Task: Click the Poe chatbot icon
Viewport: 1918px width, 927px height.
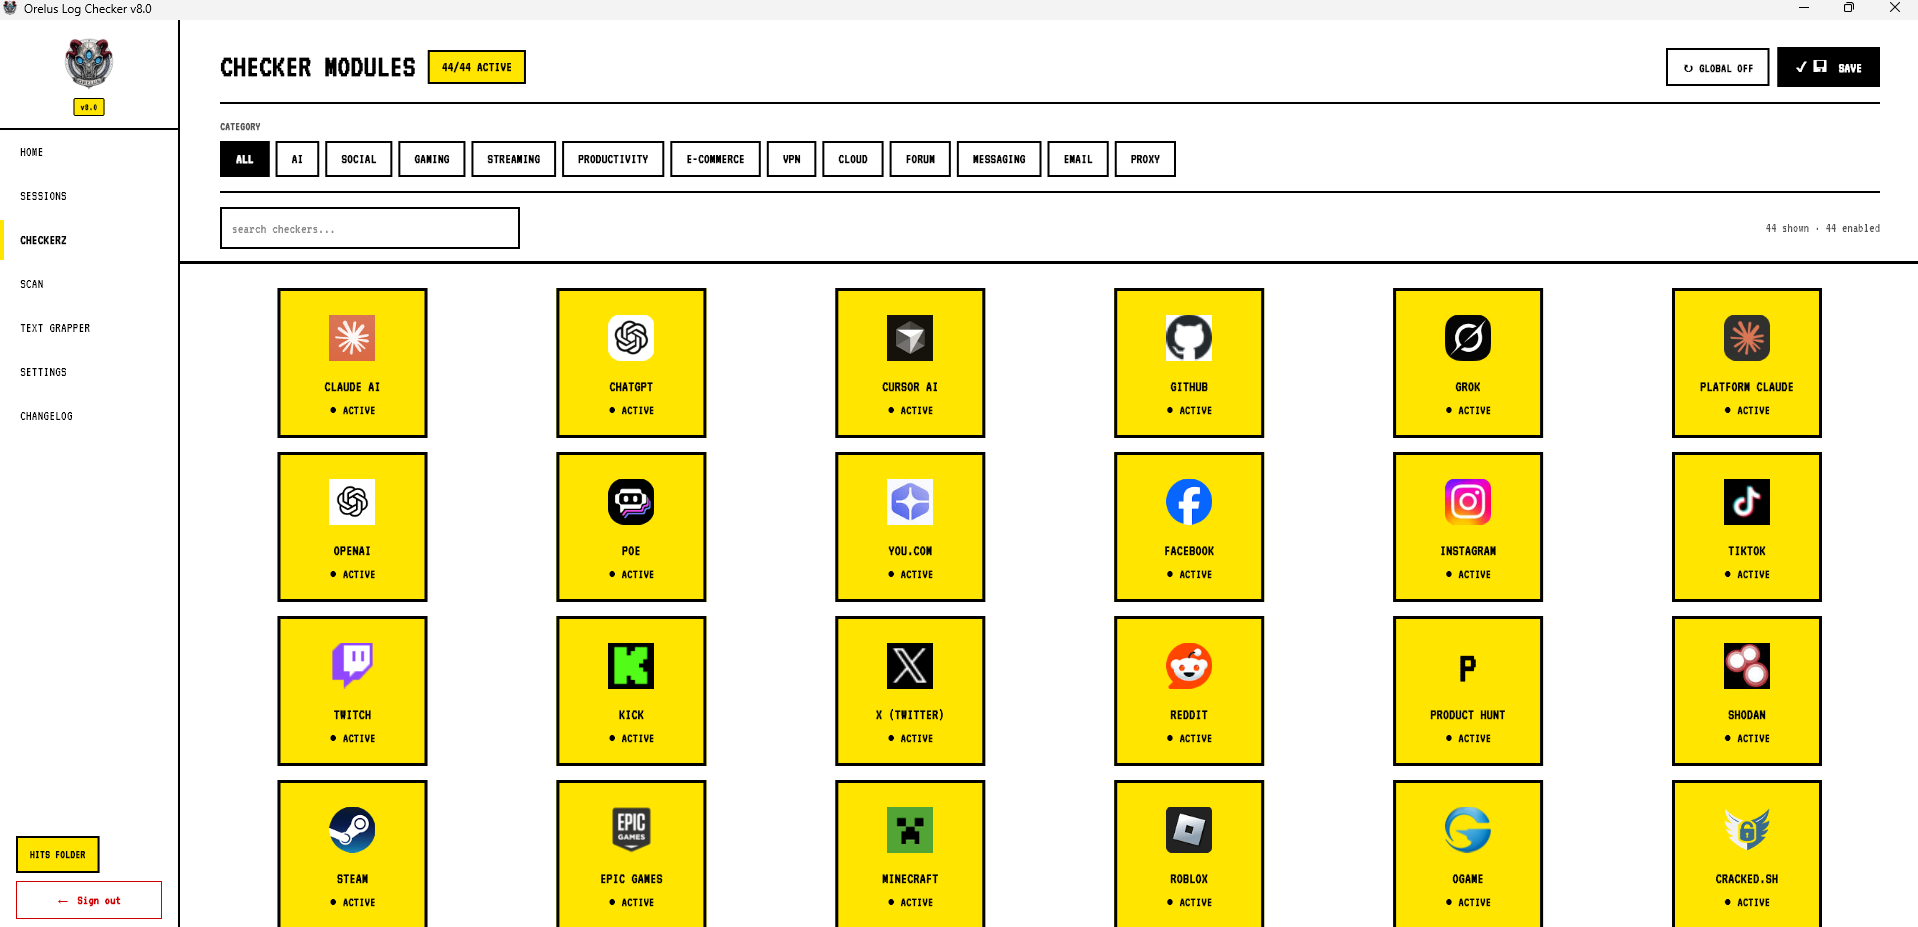Action: coord(631,502)
